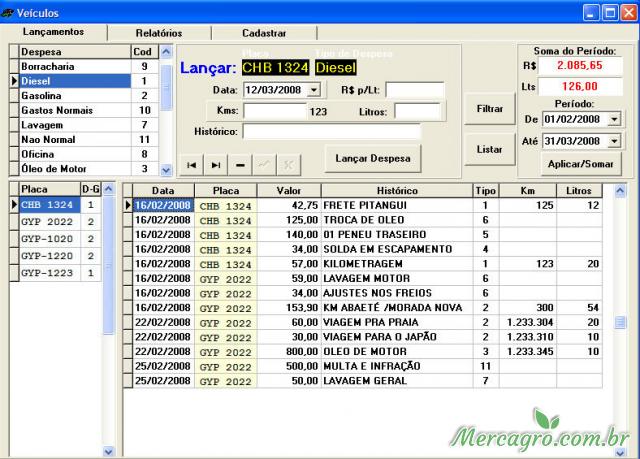Open the 'De' period start date dropdown
The width and height of the screenshot is (640, 459).
click(x=613, y=119)
